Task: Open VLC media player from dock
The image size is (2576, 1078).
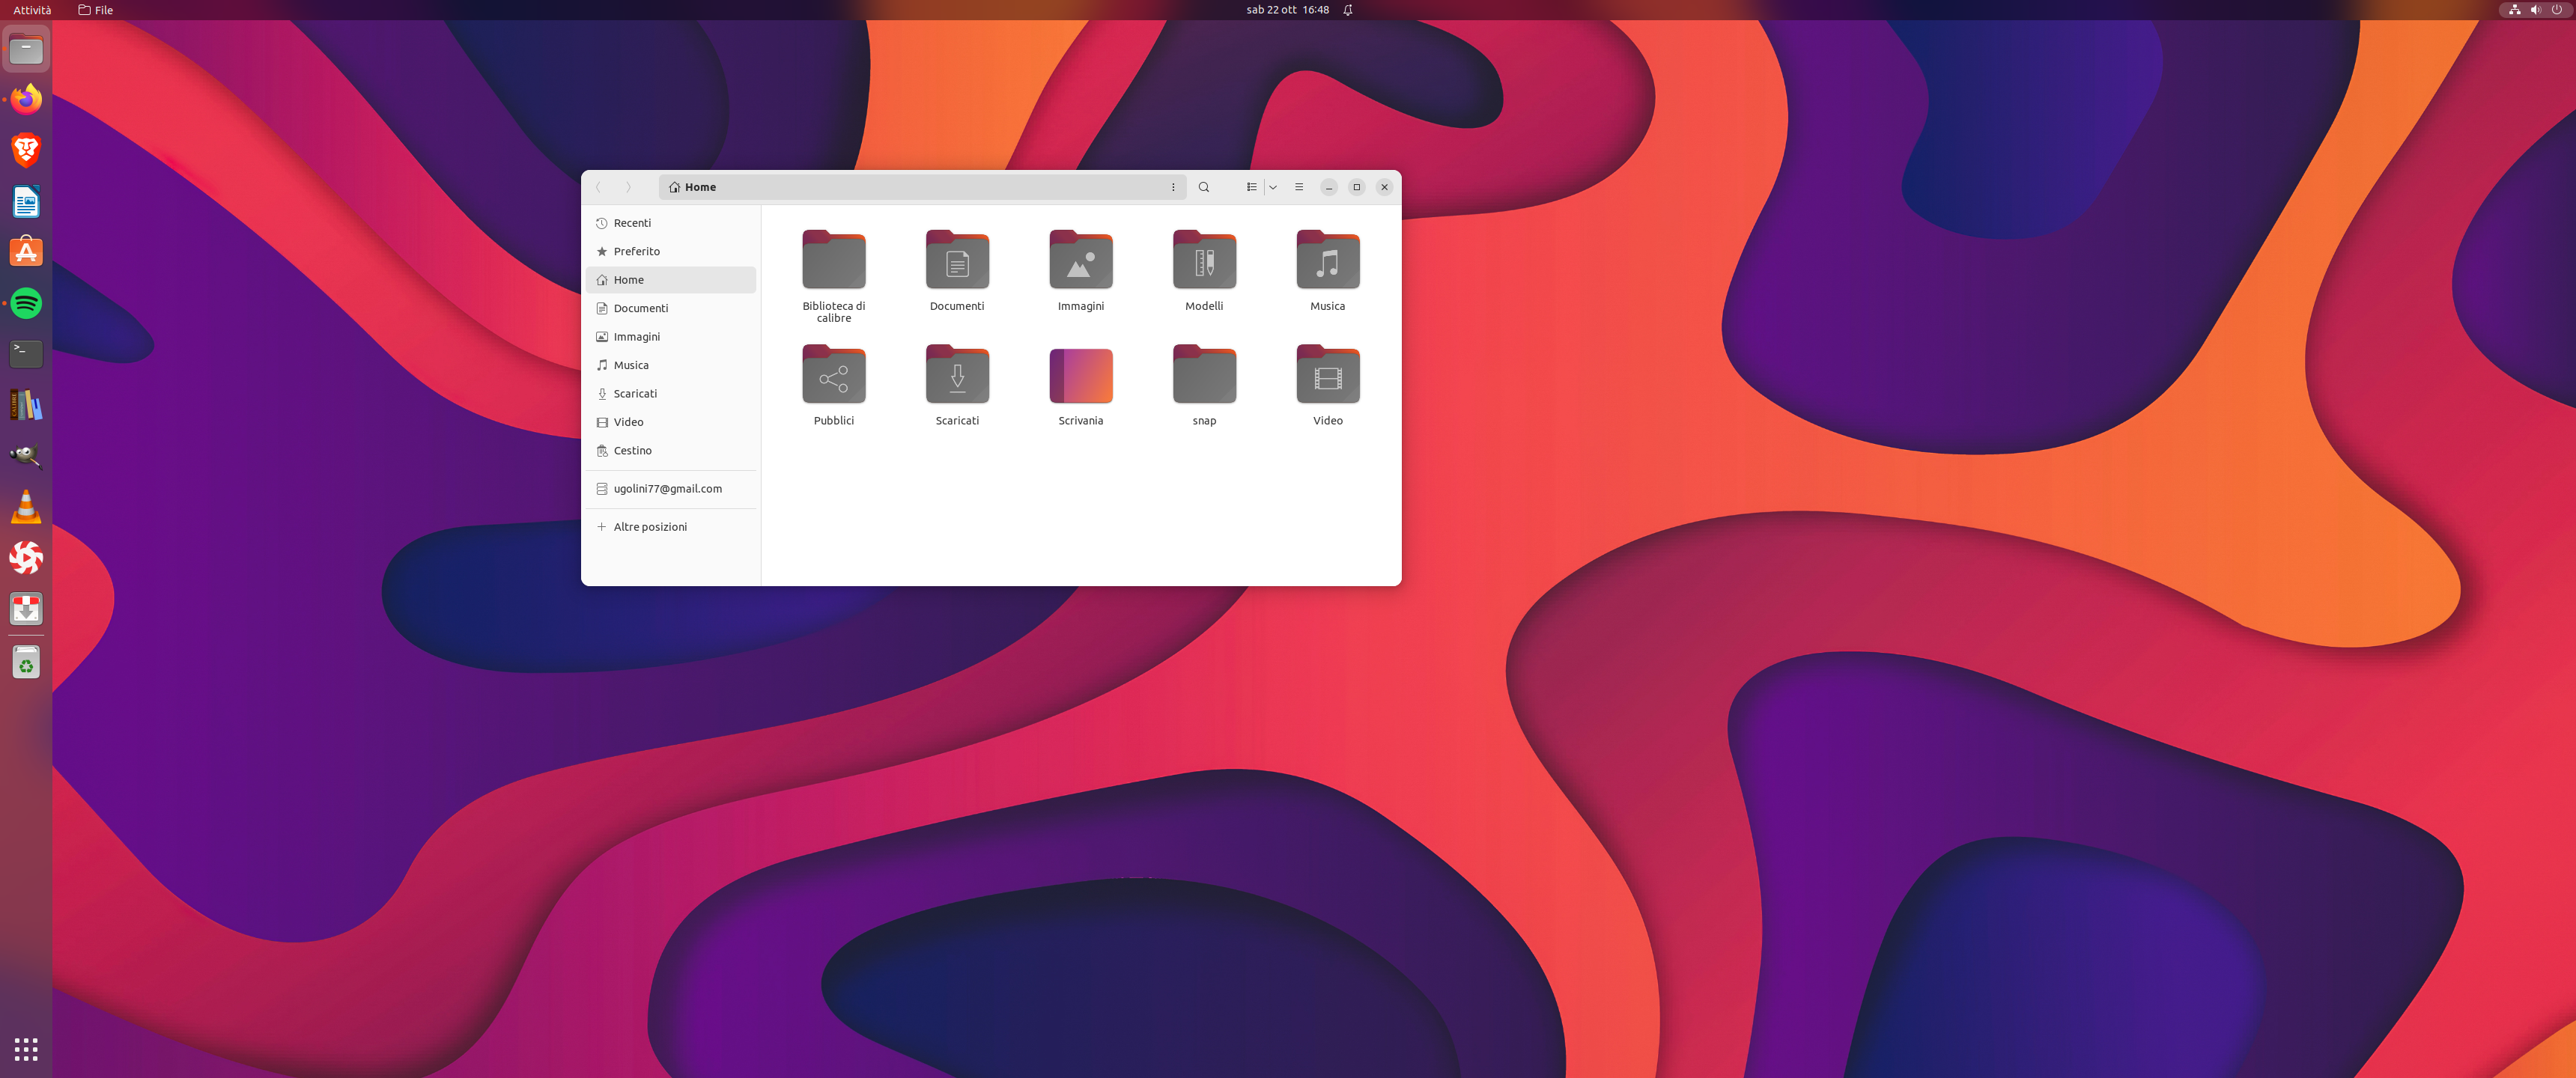Action: pos(26,507)
